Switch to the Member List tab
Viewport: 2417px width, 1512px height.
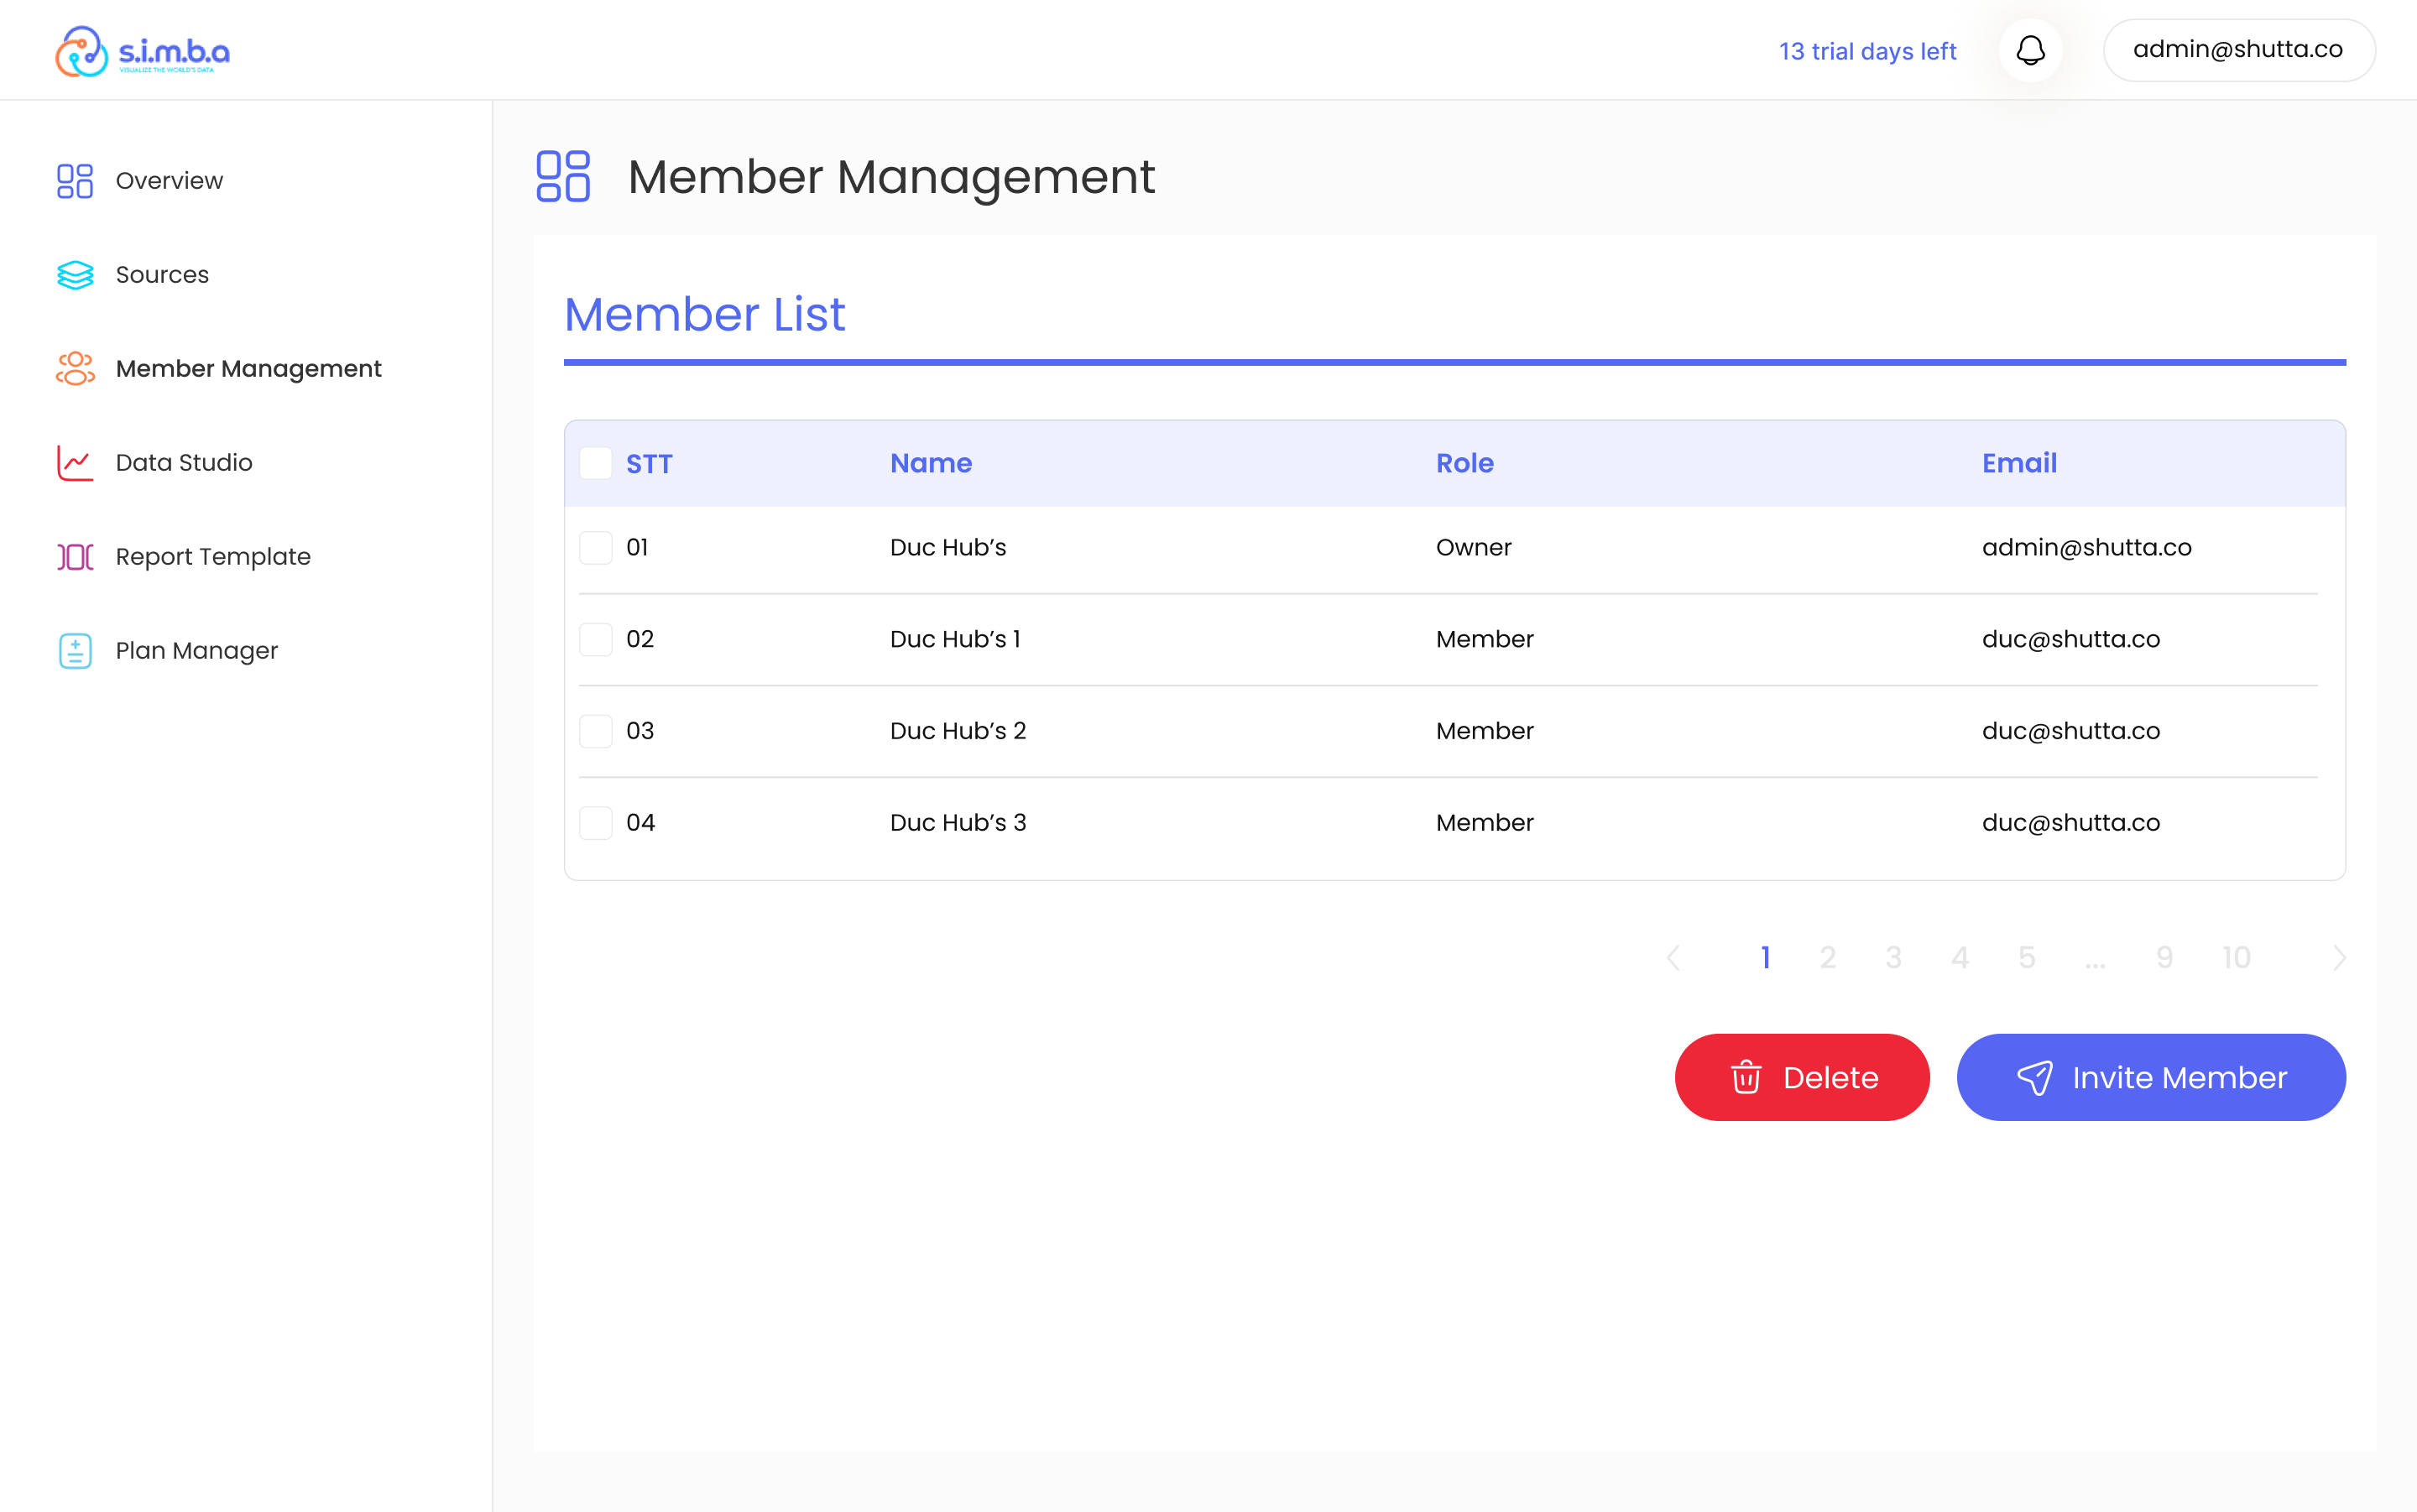704,314
